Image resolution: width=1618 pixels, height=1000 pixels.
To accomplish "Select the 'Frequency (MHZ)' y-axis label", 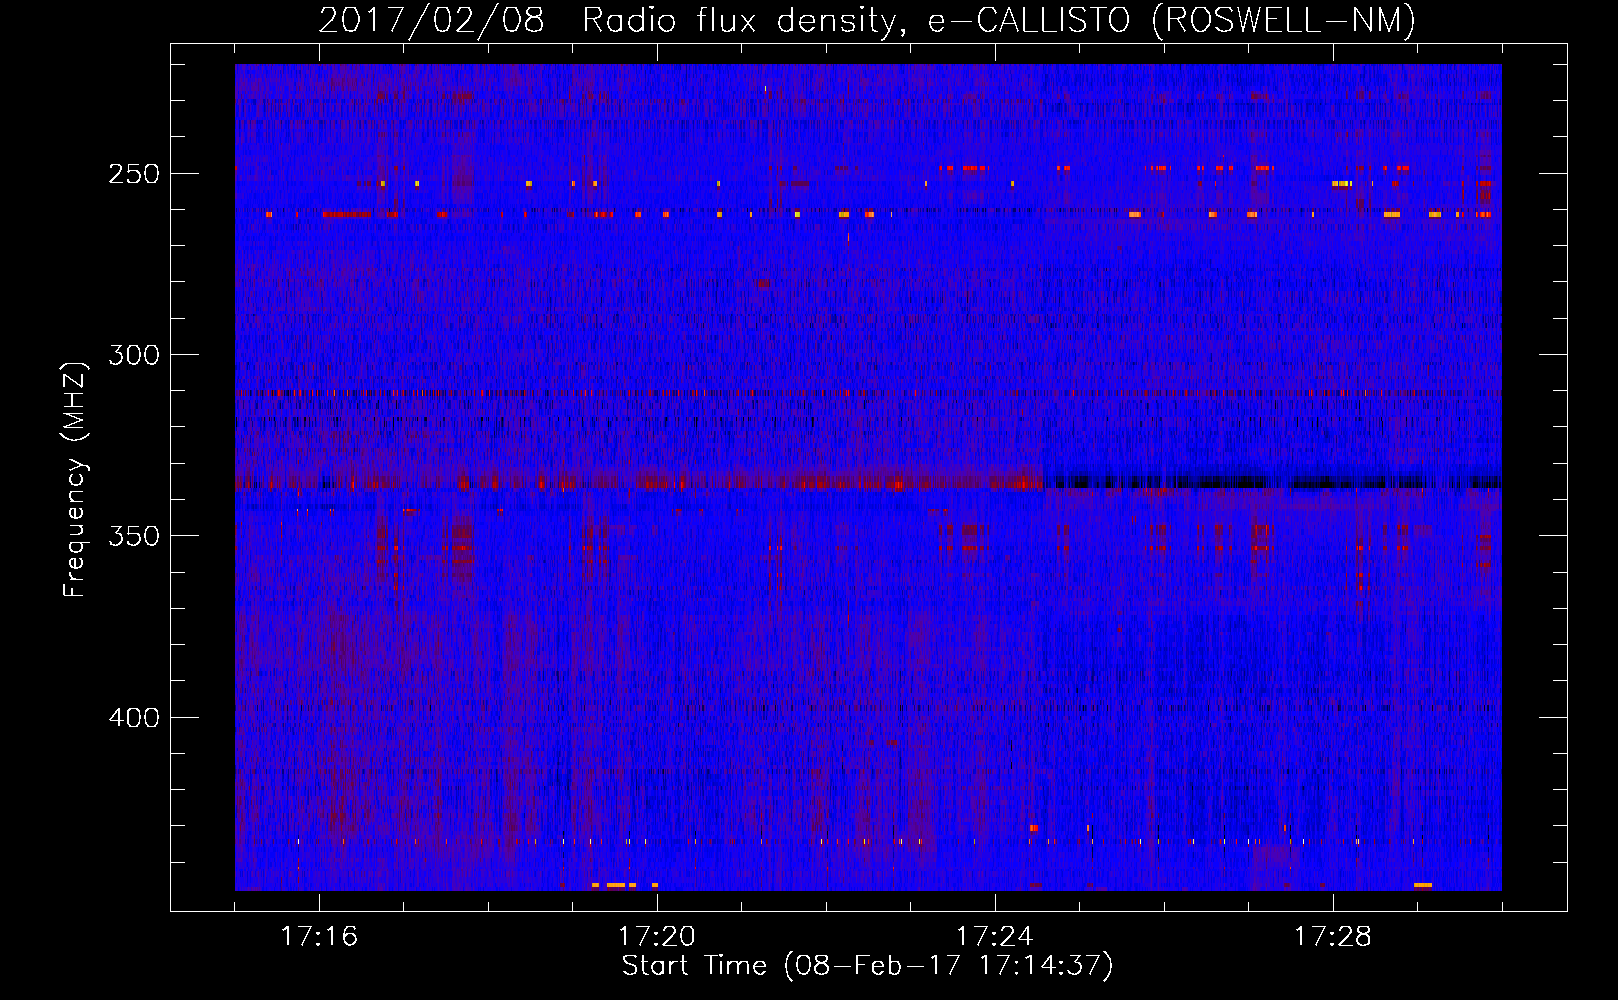I will point(75,479).
